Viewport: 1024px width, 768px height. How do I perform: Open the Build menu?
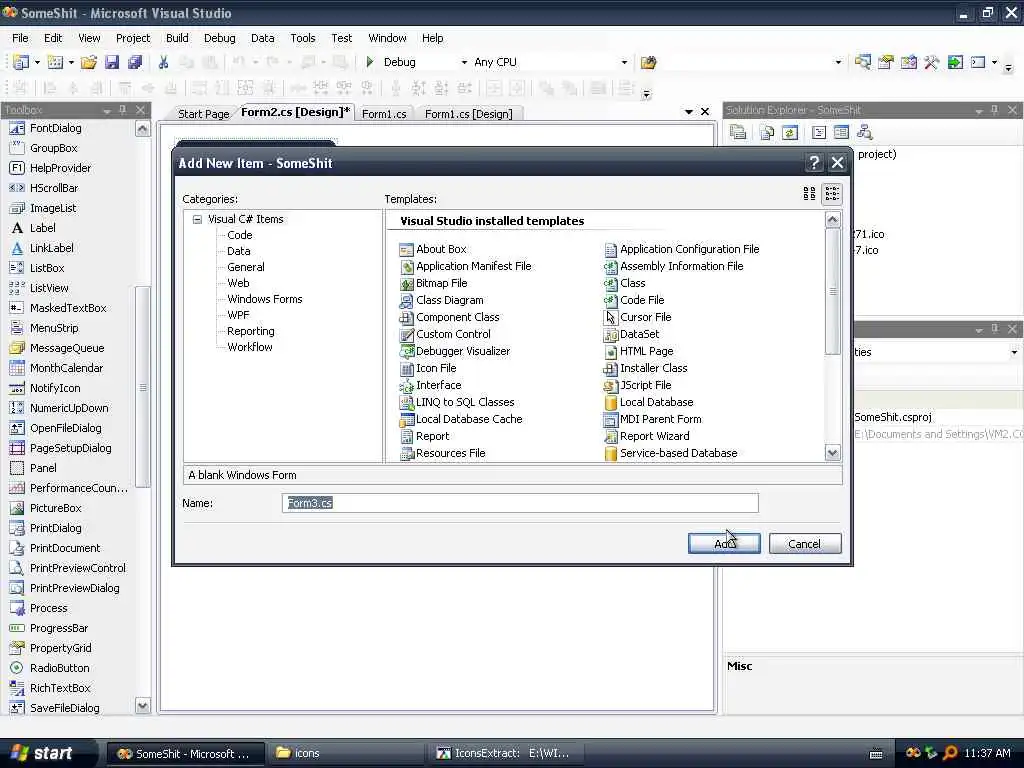pos(177,38)
